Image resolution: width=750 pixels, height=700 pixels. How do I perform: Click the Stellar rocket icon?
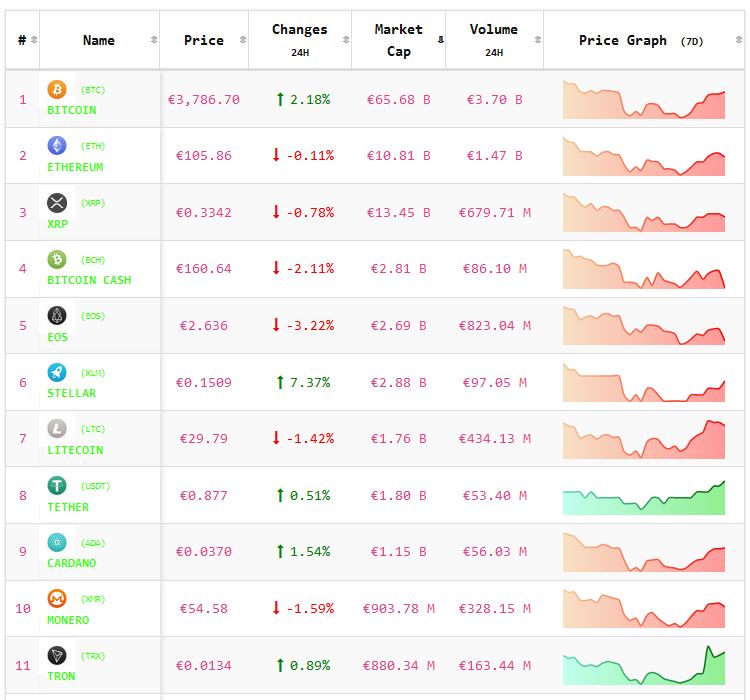(x=57, y=373)
